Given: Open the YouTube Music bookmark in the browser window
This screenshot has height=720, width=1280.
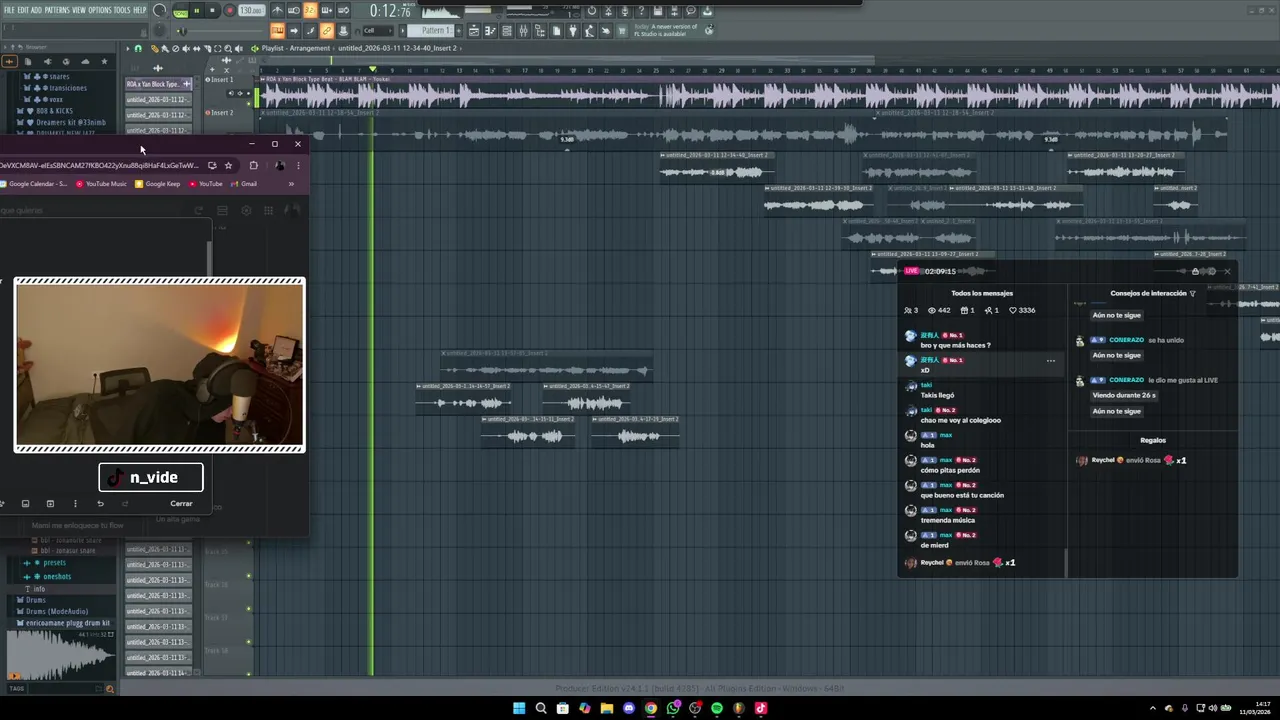Looking at the screenshot, I should pyautogui.click(x=101, y=184).
